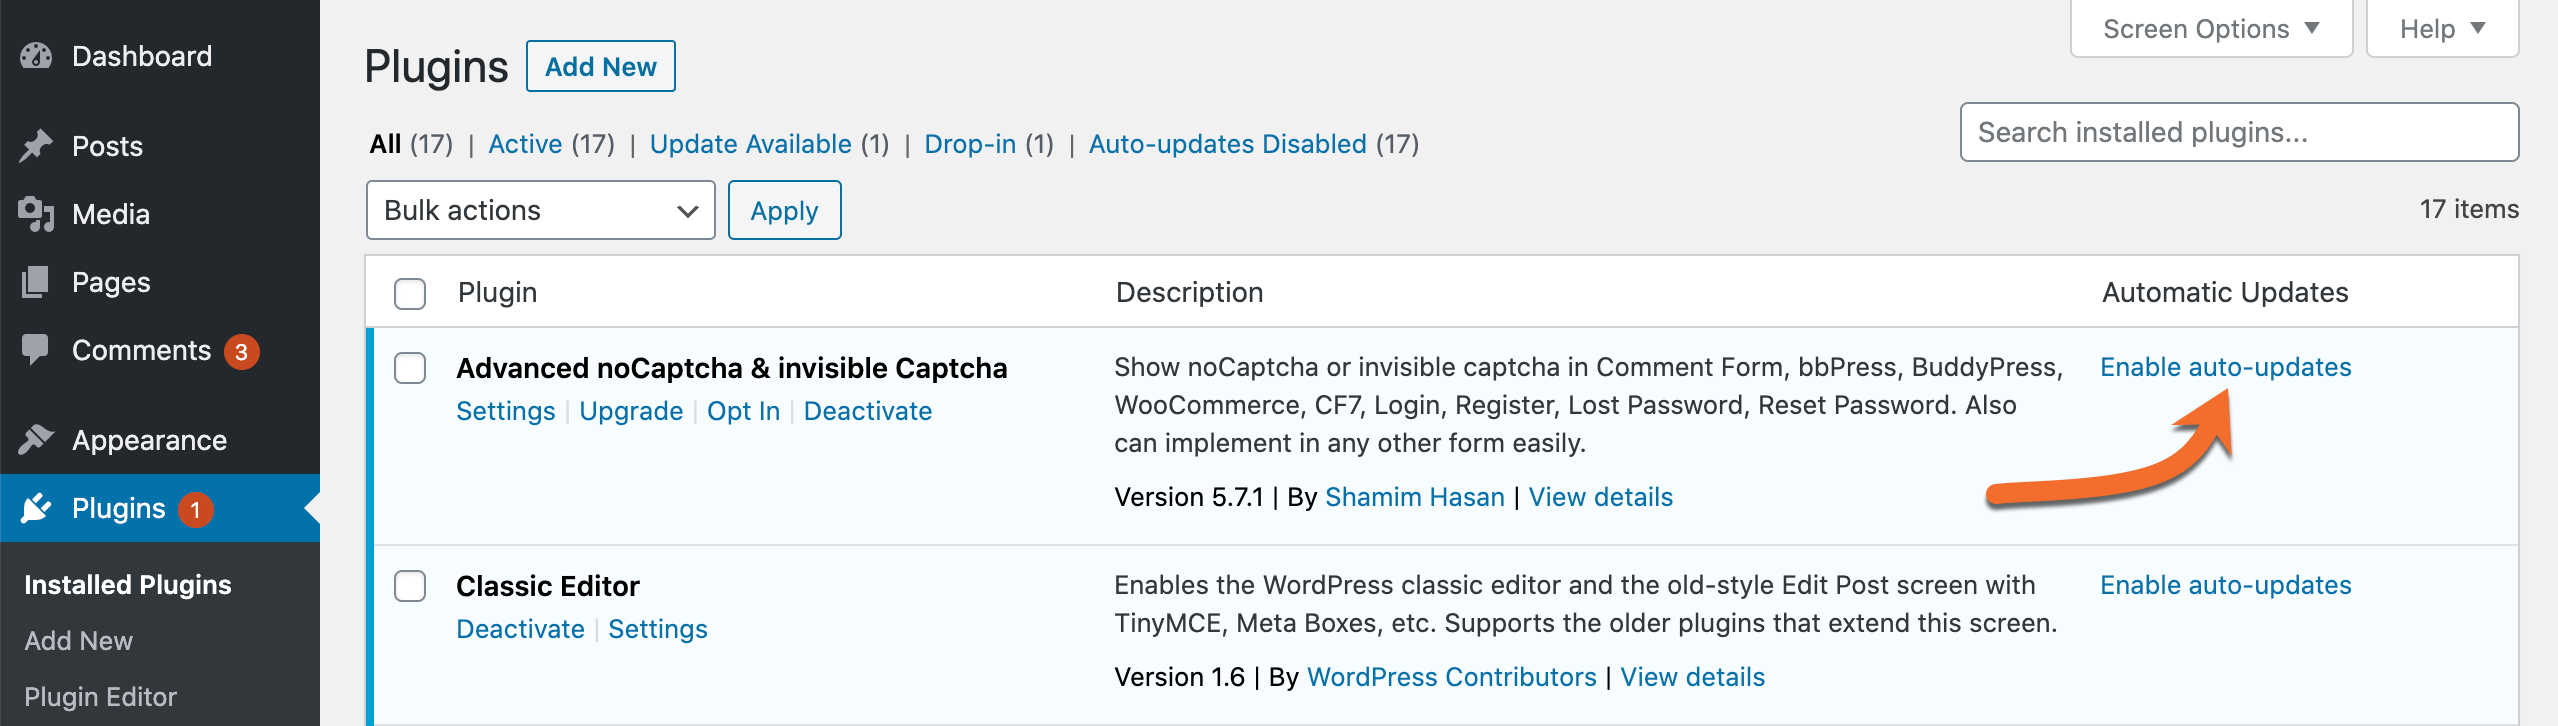This screenshot has width=2558, height=726.
Task: Click the Pages document icon
Action: pyautogui.click(x=36, y=282)
